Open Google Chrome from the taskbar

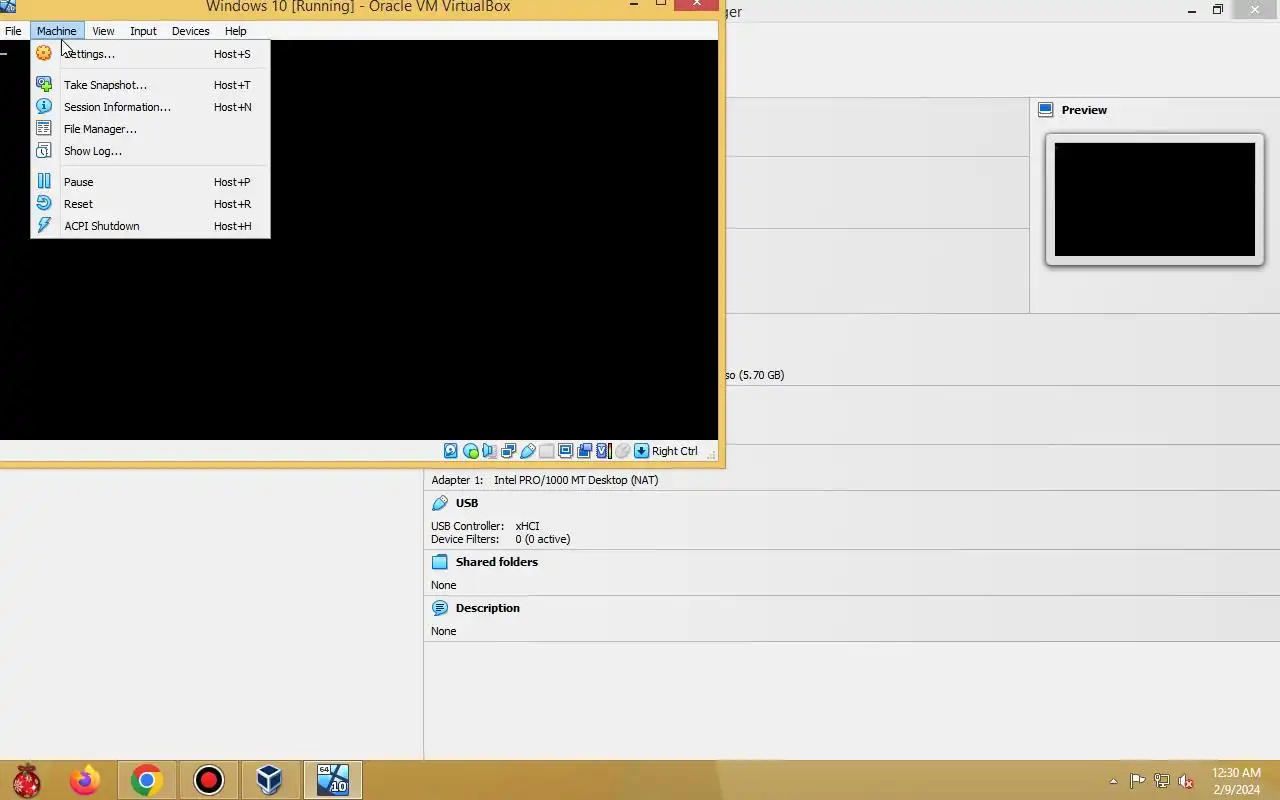pos(146,780)
